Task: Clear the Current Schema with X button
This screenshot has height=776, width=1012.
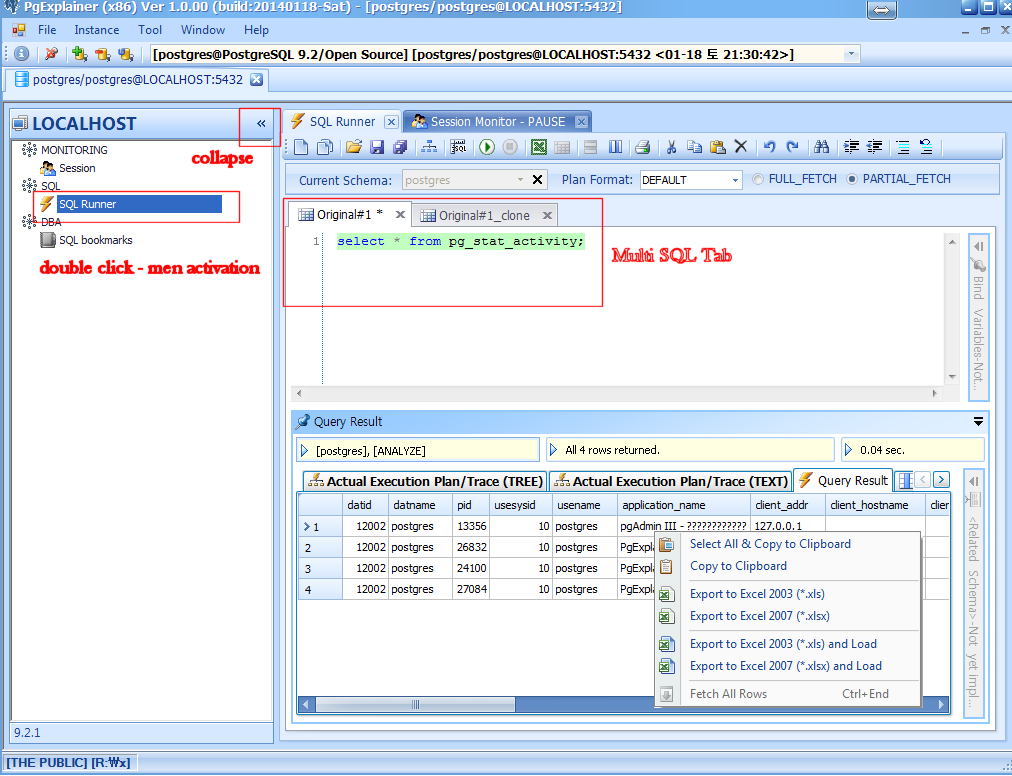Action: pyautogui.click(x=537, y=179)
